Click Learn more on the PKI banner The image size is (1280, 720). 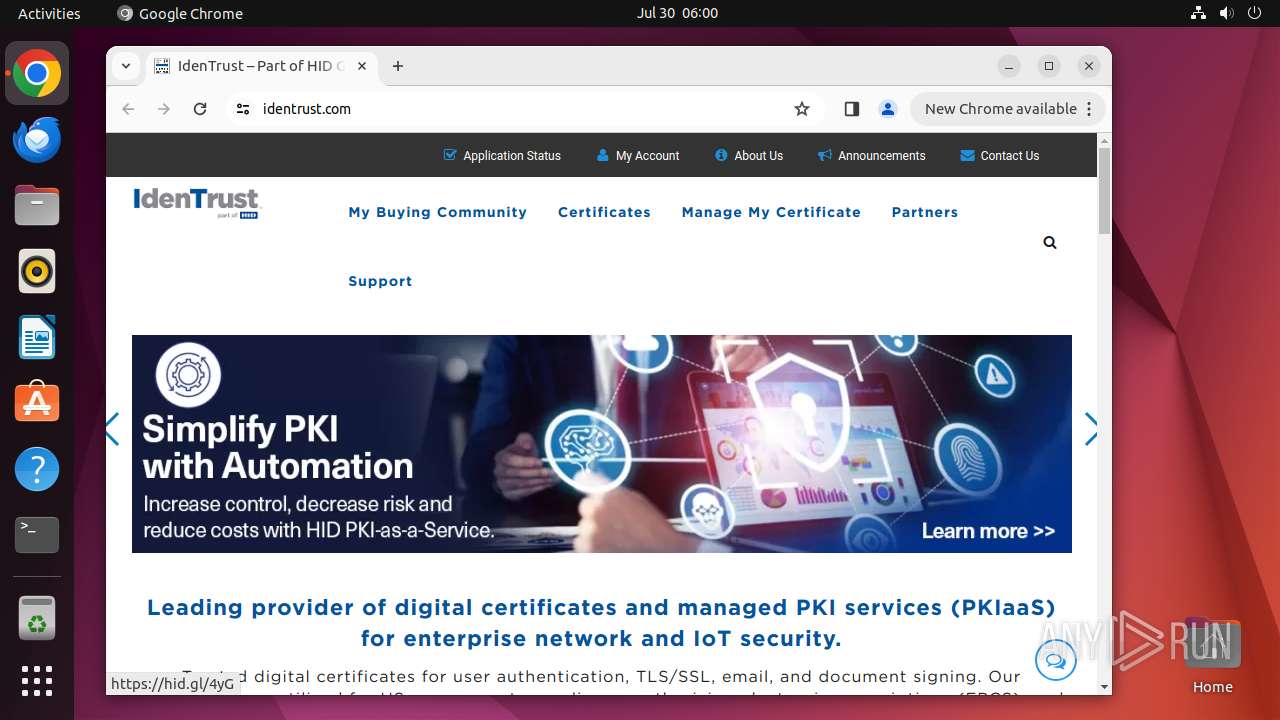click(988, 531)
